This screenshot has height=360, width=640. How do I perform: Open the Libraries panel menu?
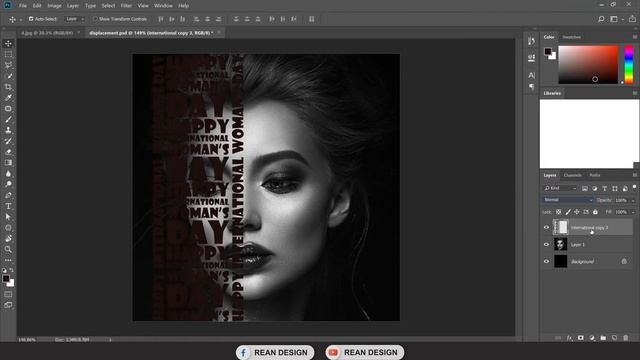pos(635,93)
